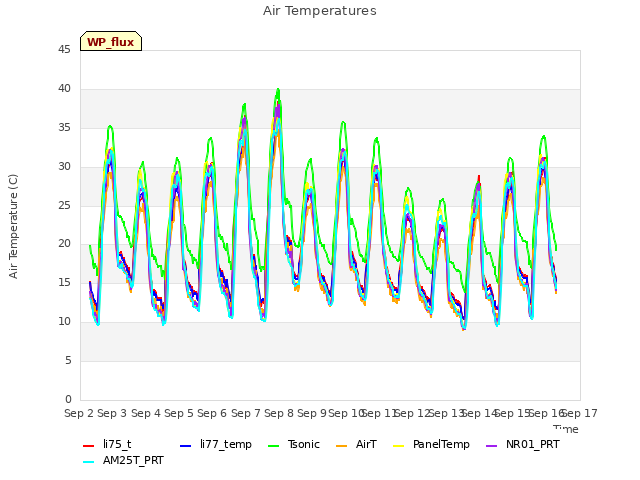Click the Sep 3 x-axis tick label
Screen dimensions: 640x480
(112, 413)
